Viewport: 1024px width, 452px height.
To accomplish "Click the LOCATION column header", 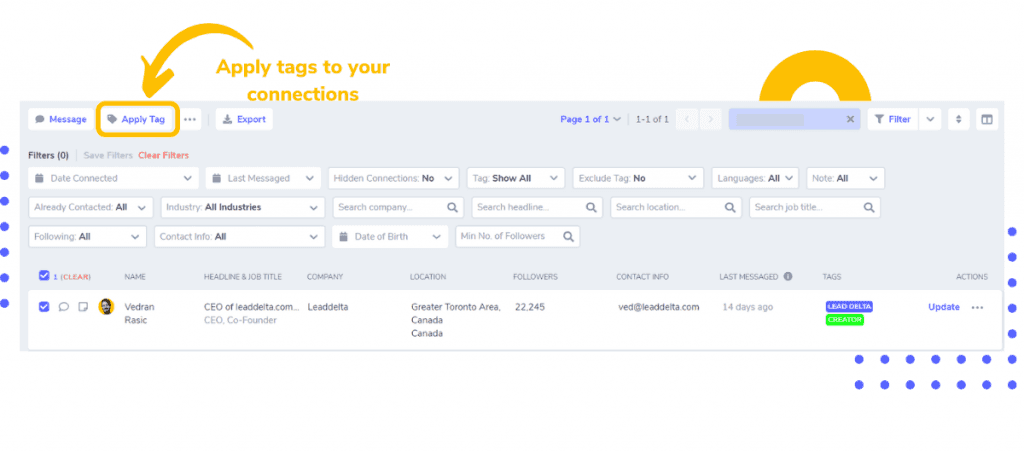I will [x=428, y=277].
